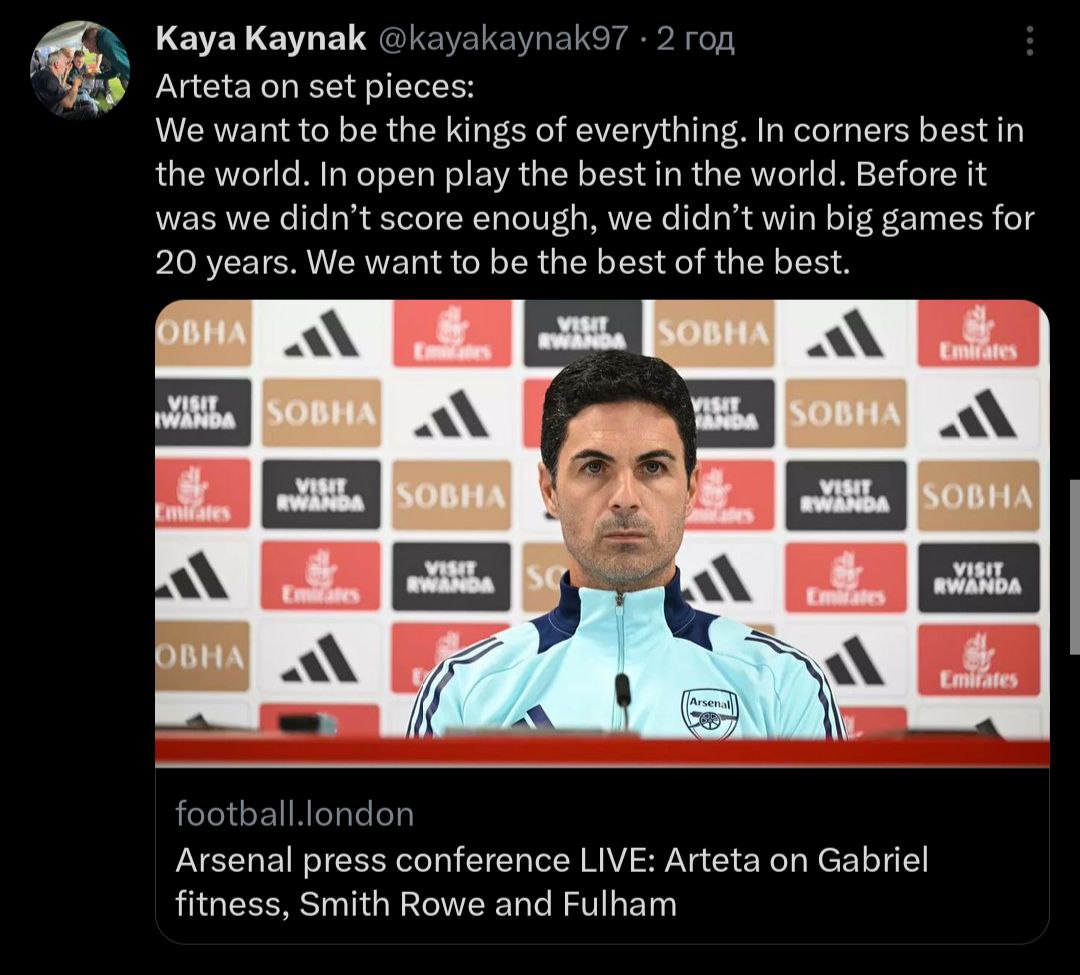This screenshot has width=1080, height=975.
Task: Grab the grey scrollbar on right edge
Action: pos(1074,567)
